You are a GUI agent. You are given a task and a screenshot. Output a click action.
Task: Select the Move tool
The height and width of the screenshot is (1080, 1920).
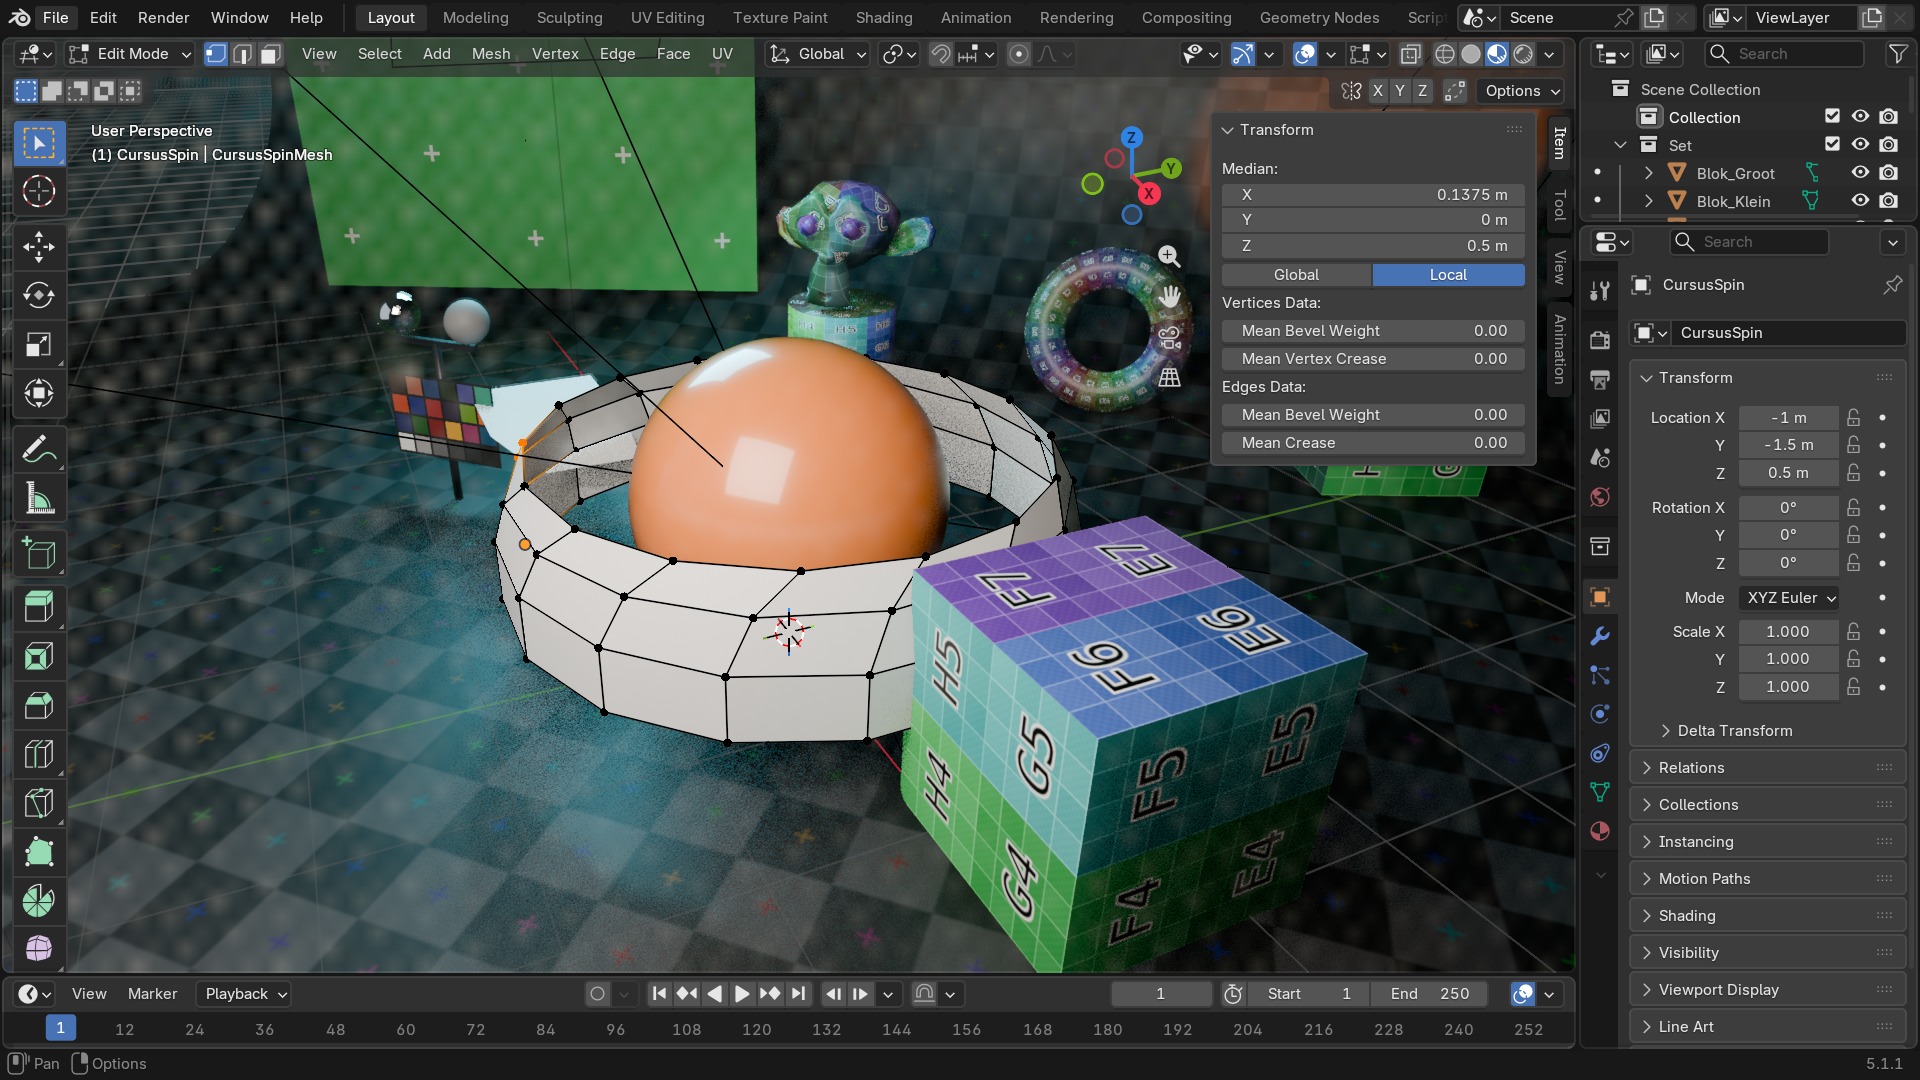coord(39,246)
